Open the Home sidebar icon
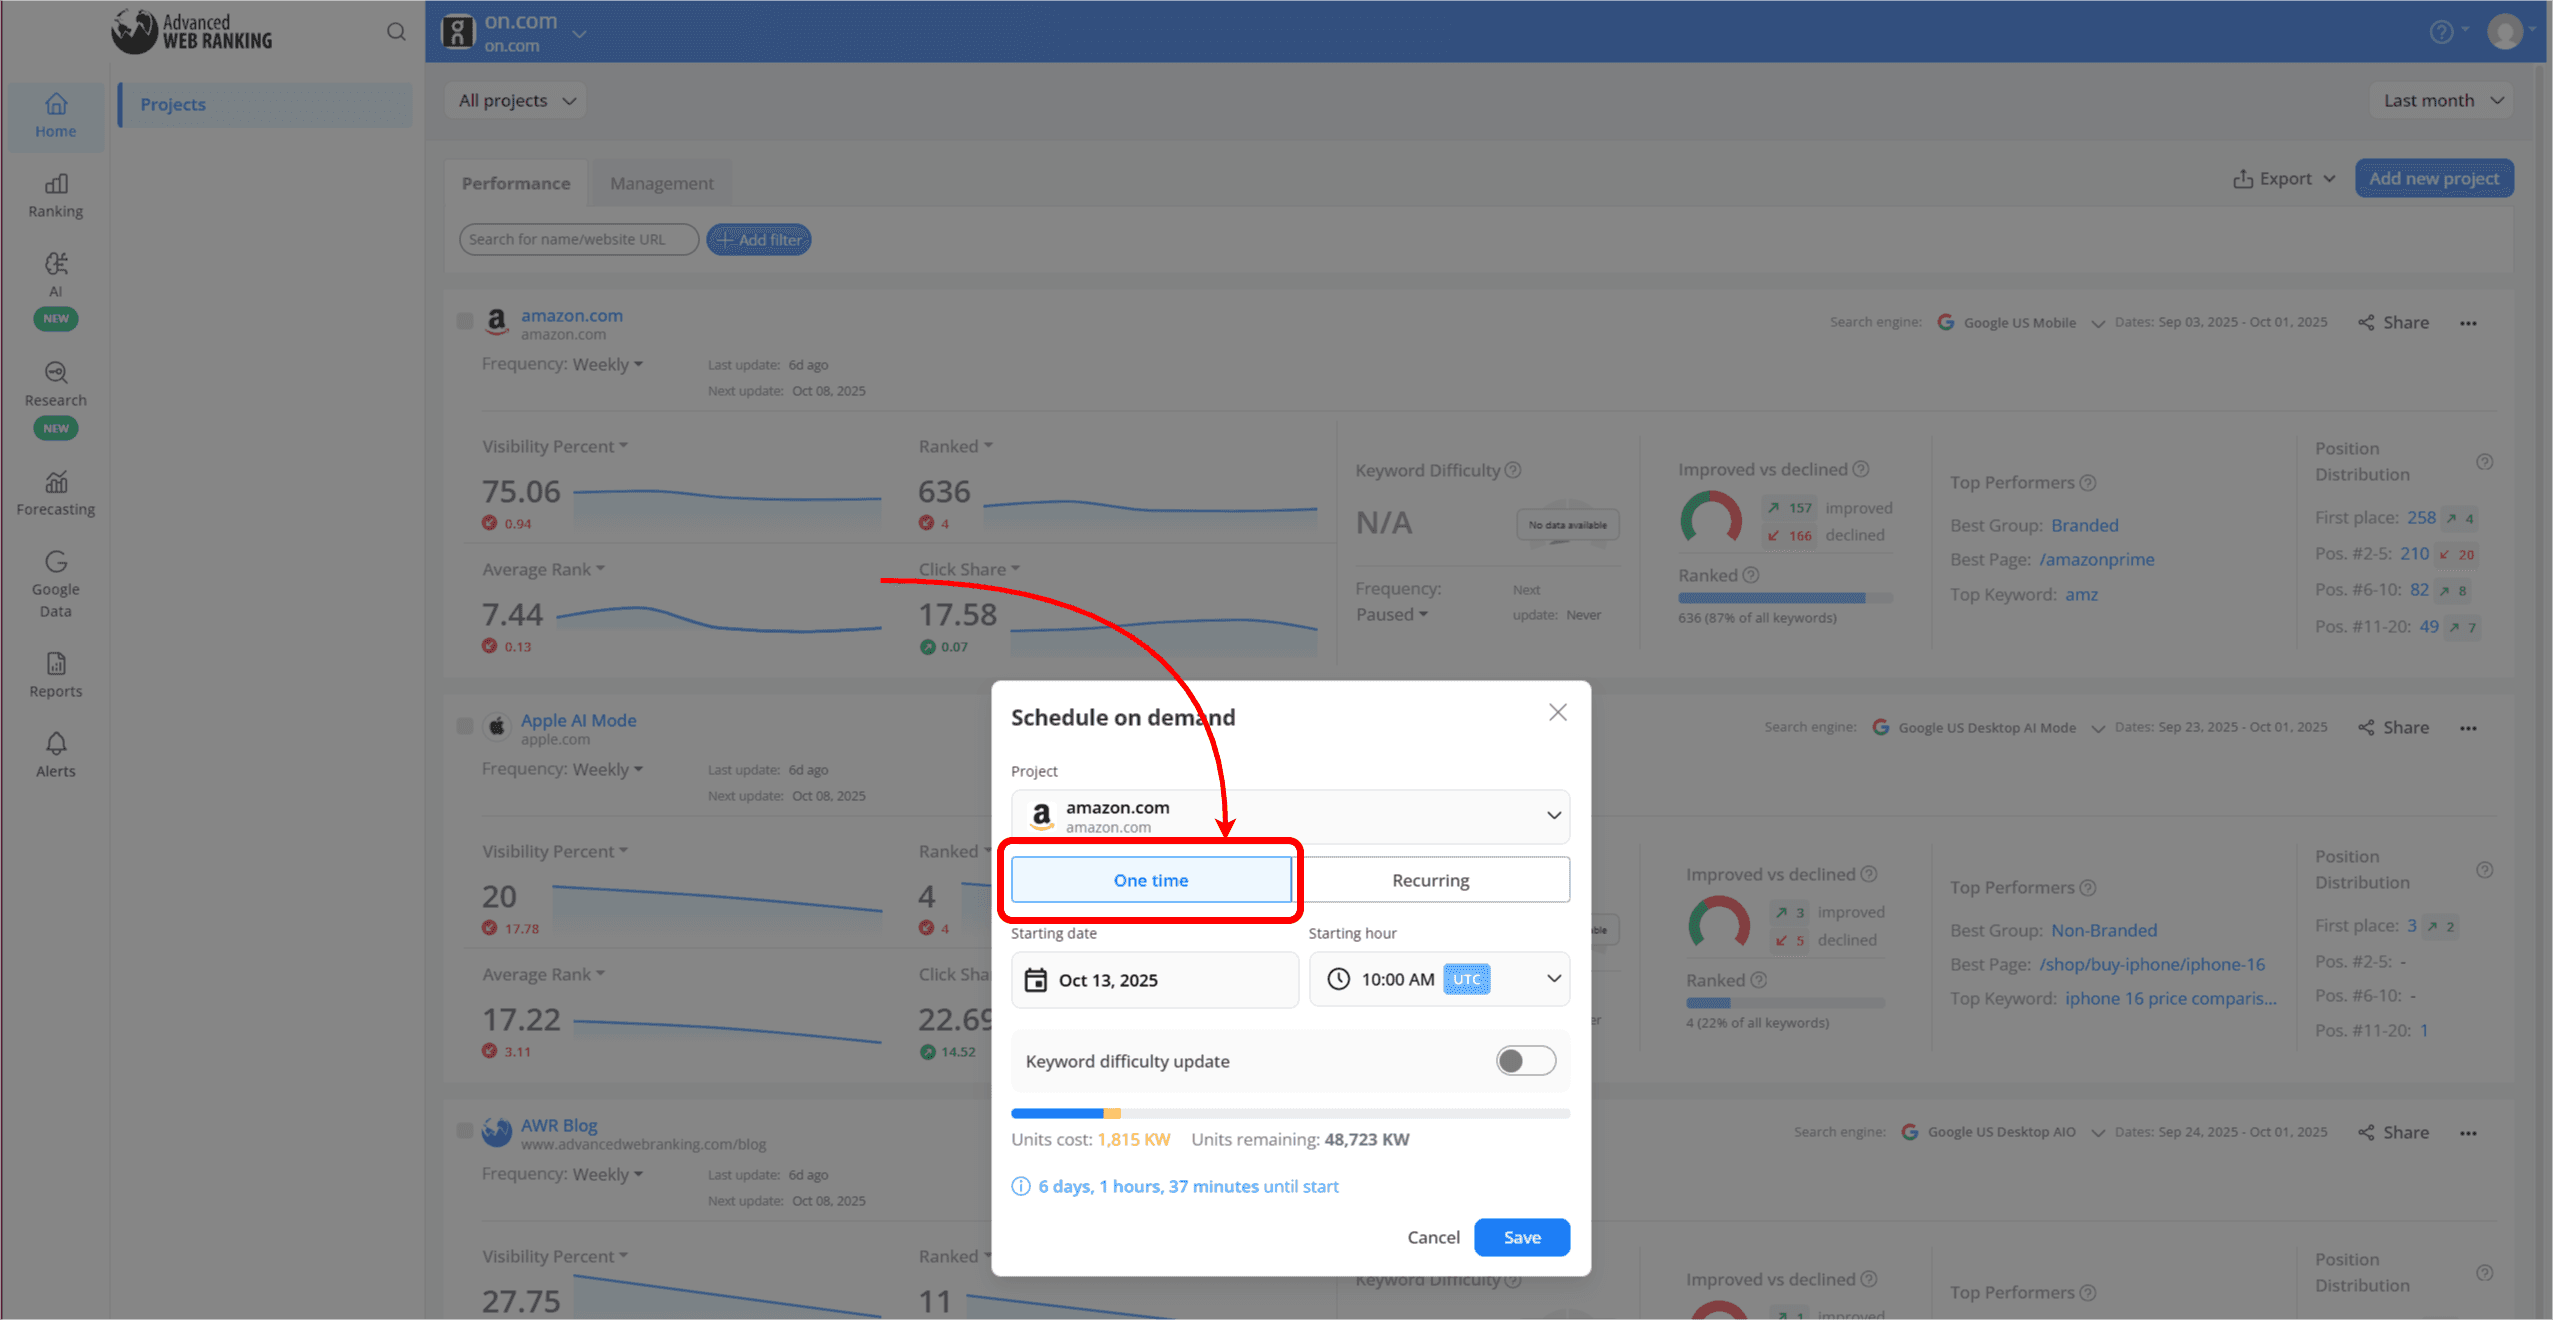Viewport: 2553px width, 1320px height. click(x=56, y=115)
